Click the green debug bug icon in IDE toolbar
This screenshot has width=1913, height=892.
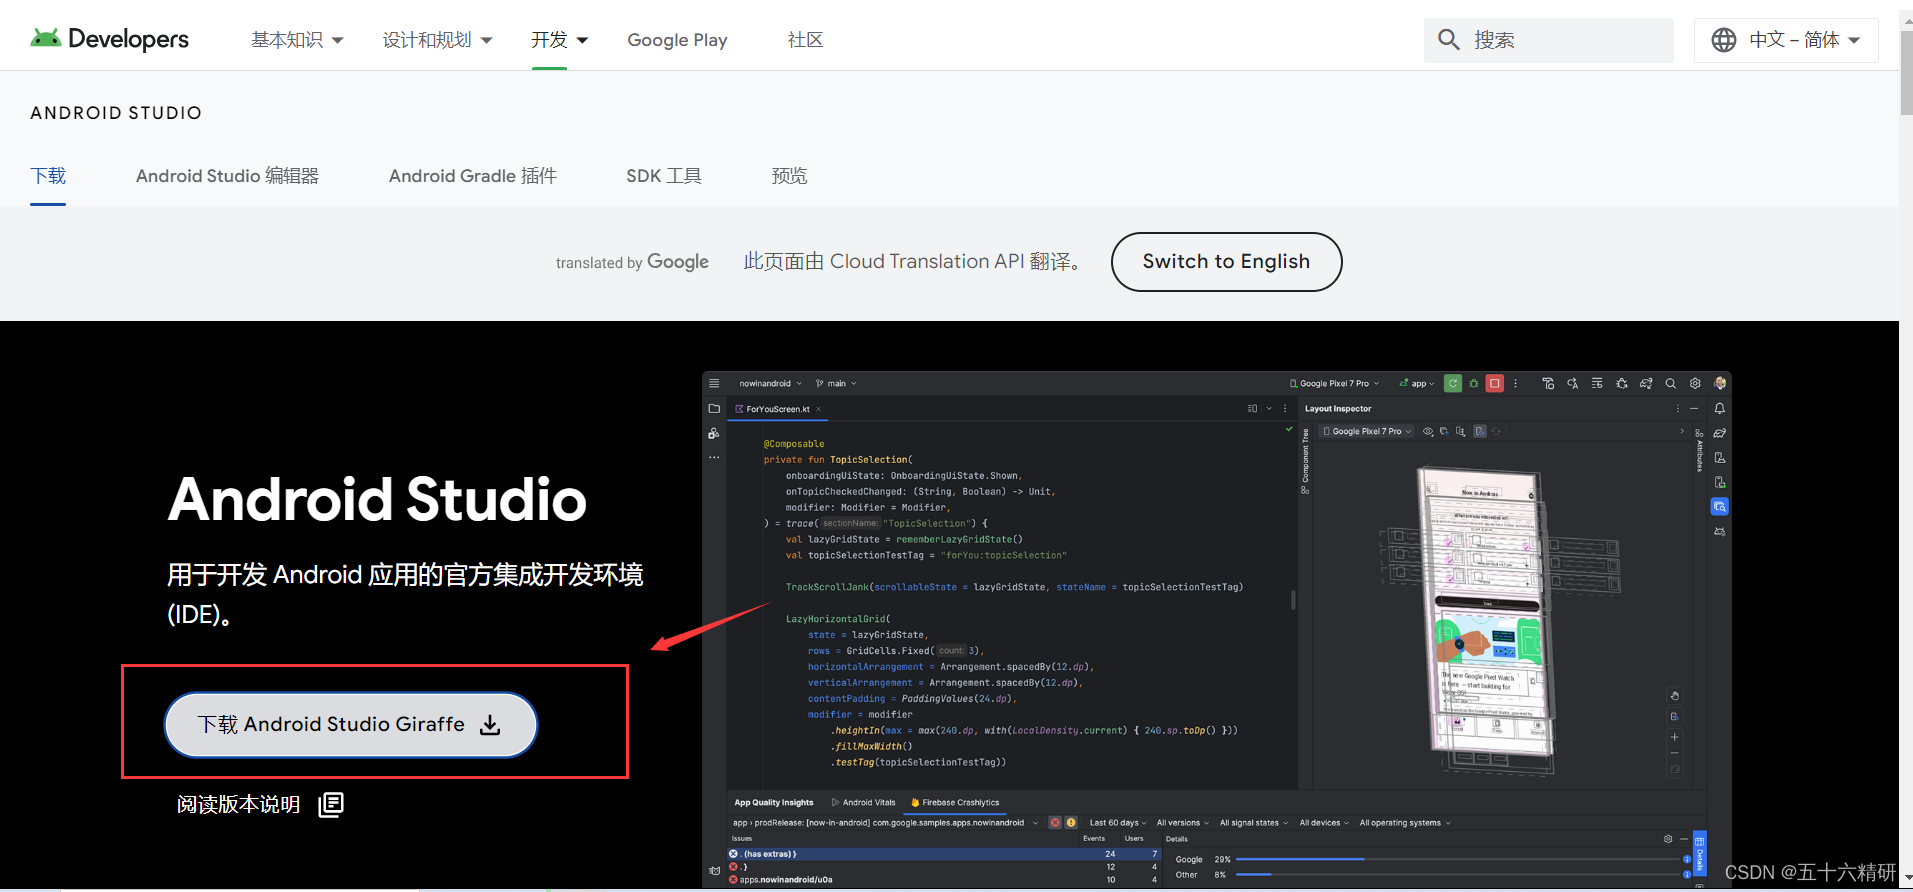click(x=1474, y=383)
